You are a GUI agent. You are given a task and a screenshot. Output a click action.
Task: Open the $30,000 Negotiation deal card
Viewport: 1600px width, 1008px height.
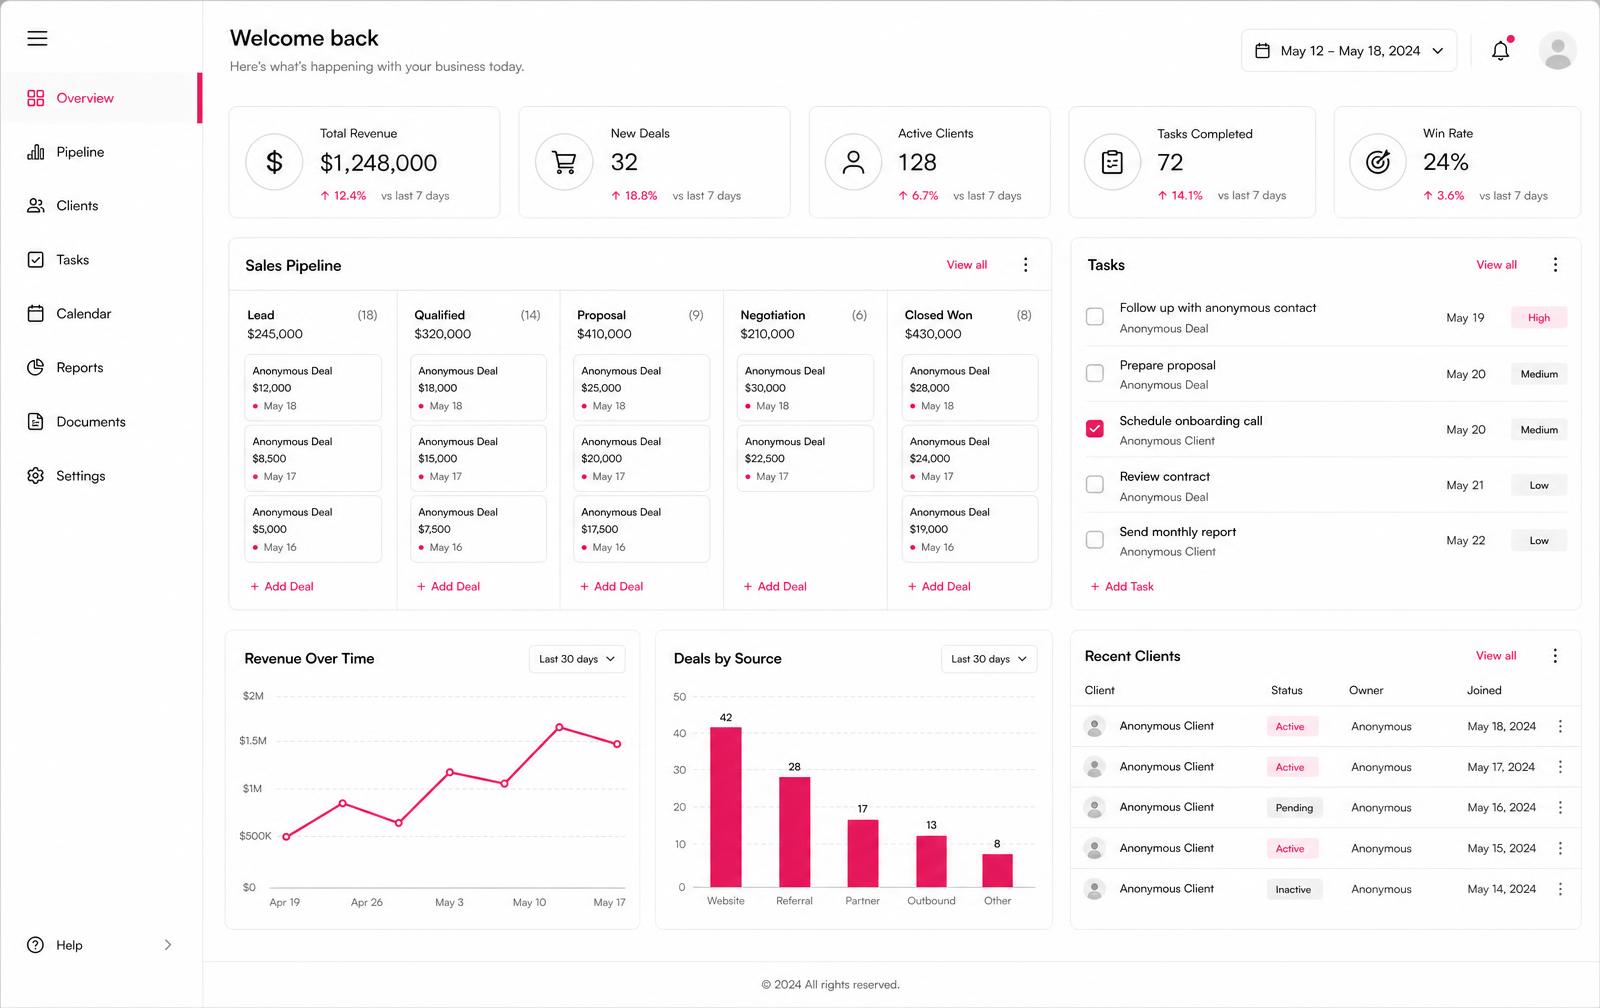coord(805,388)
